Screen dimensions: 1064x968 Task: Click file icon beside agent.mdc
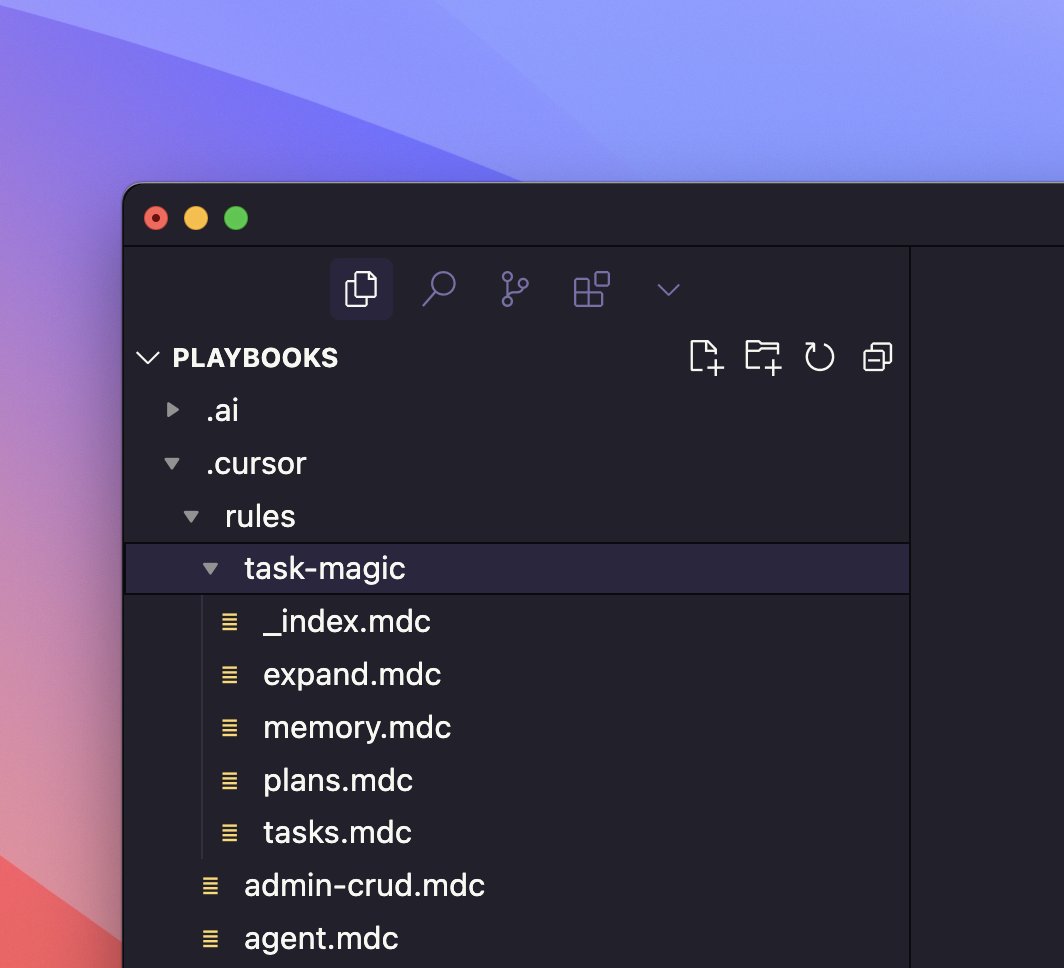210,939
